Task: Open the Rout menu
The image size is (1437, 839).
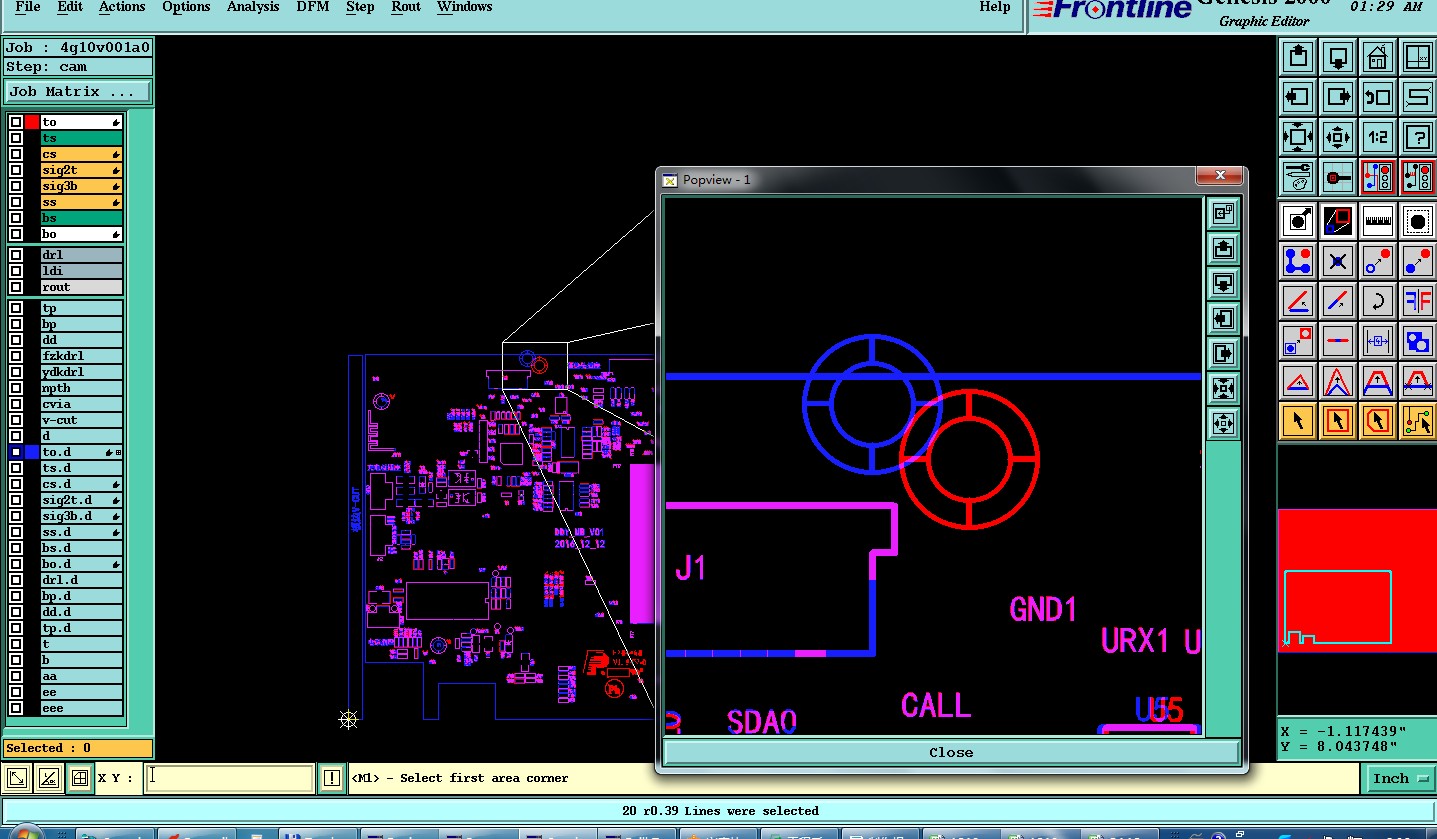Action: tap(406, 7)
